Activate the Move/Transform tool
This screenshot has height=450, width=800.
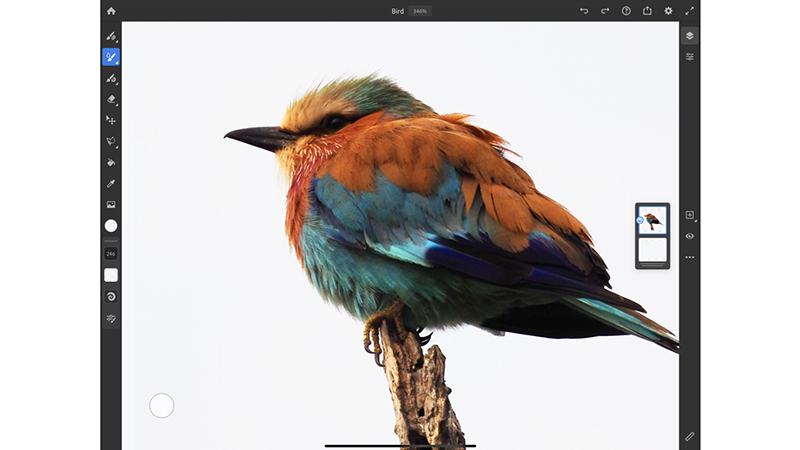(x=111, y=120)
